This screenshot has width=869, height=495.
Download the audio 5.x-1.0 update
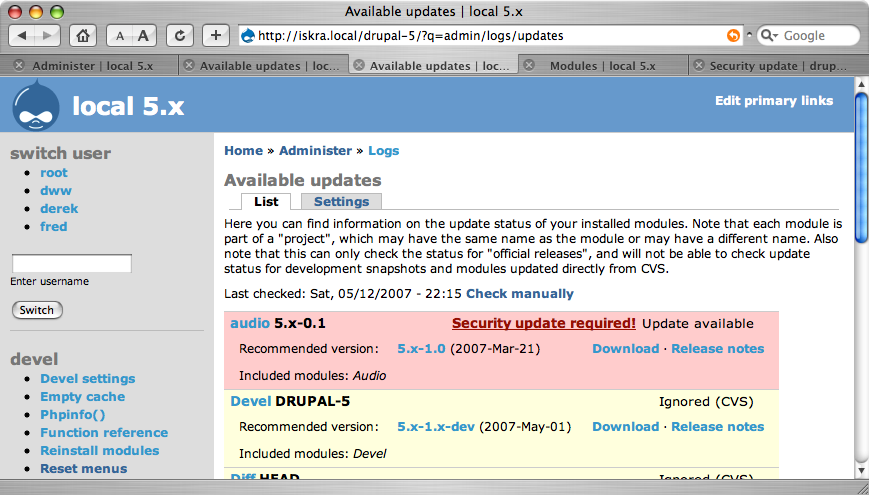[x=626, y=349]
